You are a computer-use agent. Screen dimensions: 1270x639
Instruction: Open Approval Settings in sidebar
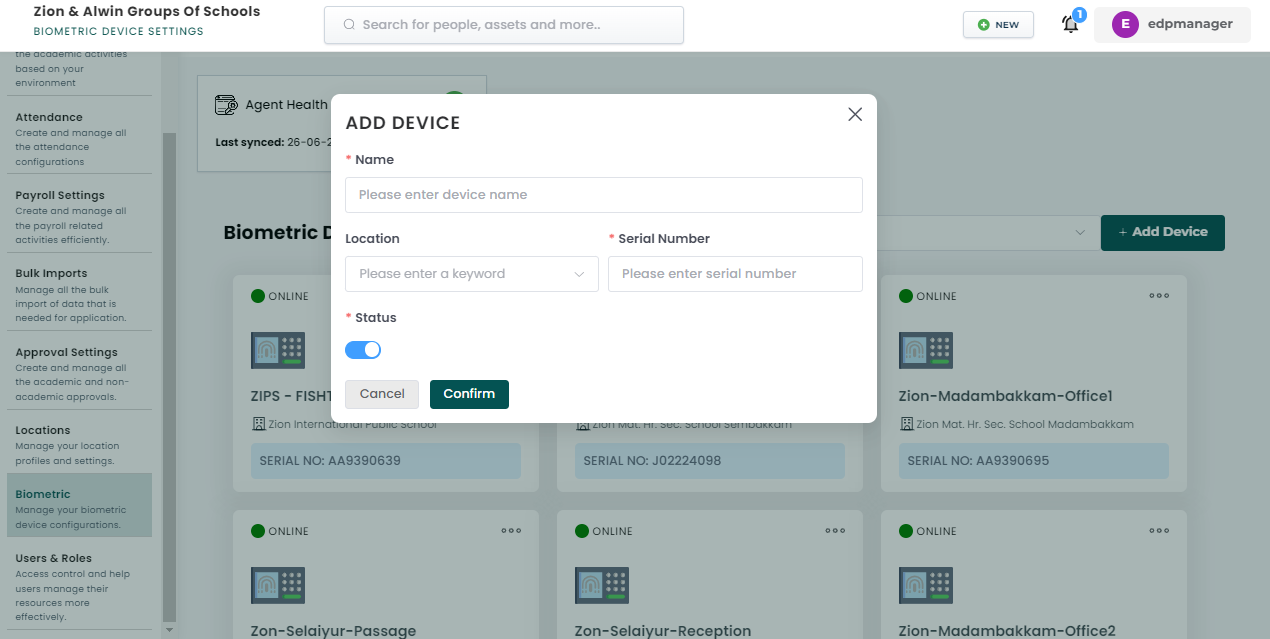[x=79, y=374]
